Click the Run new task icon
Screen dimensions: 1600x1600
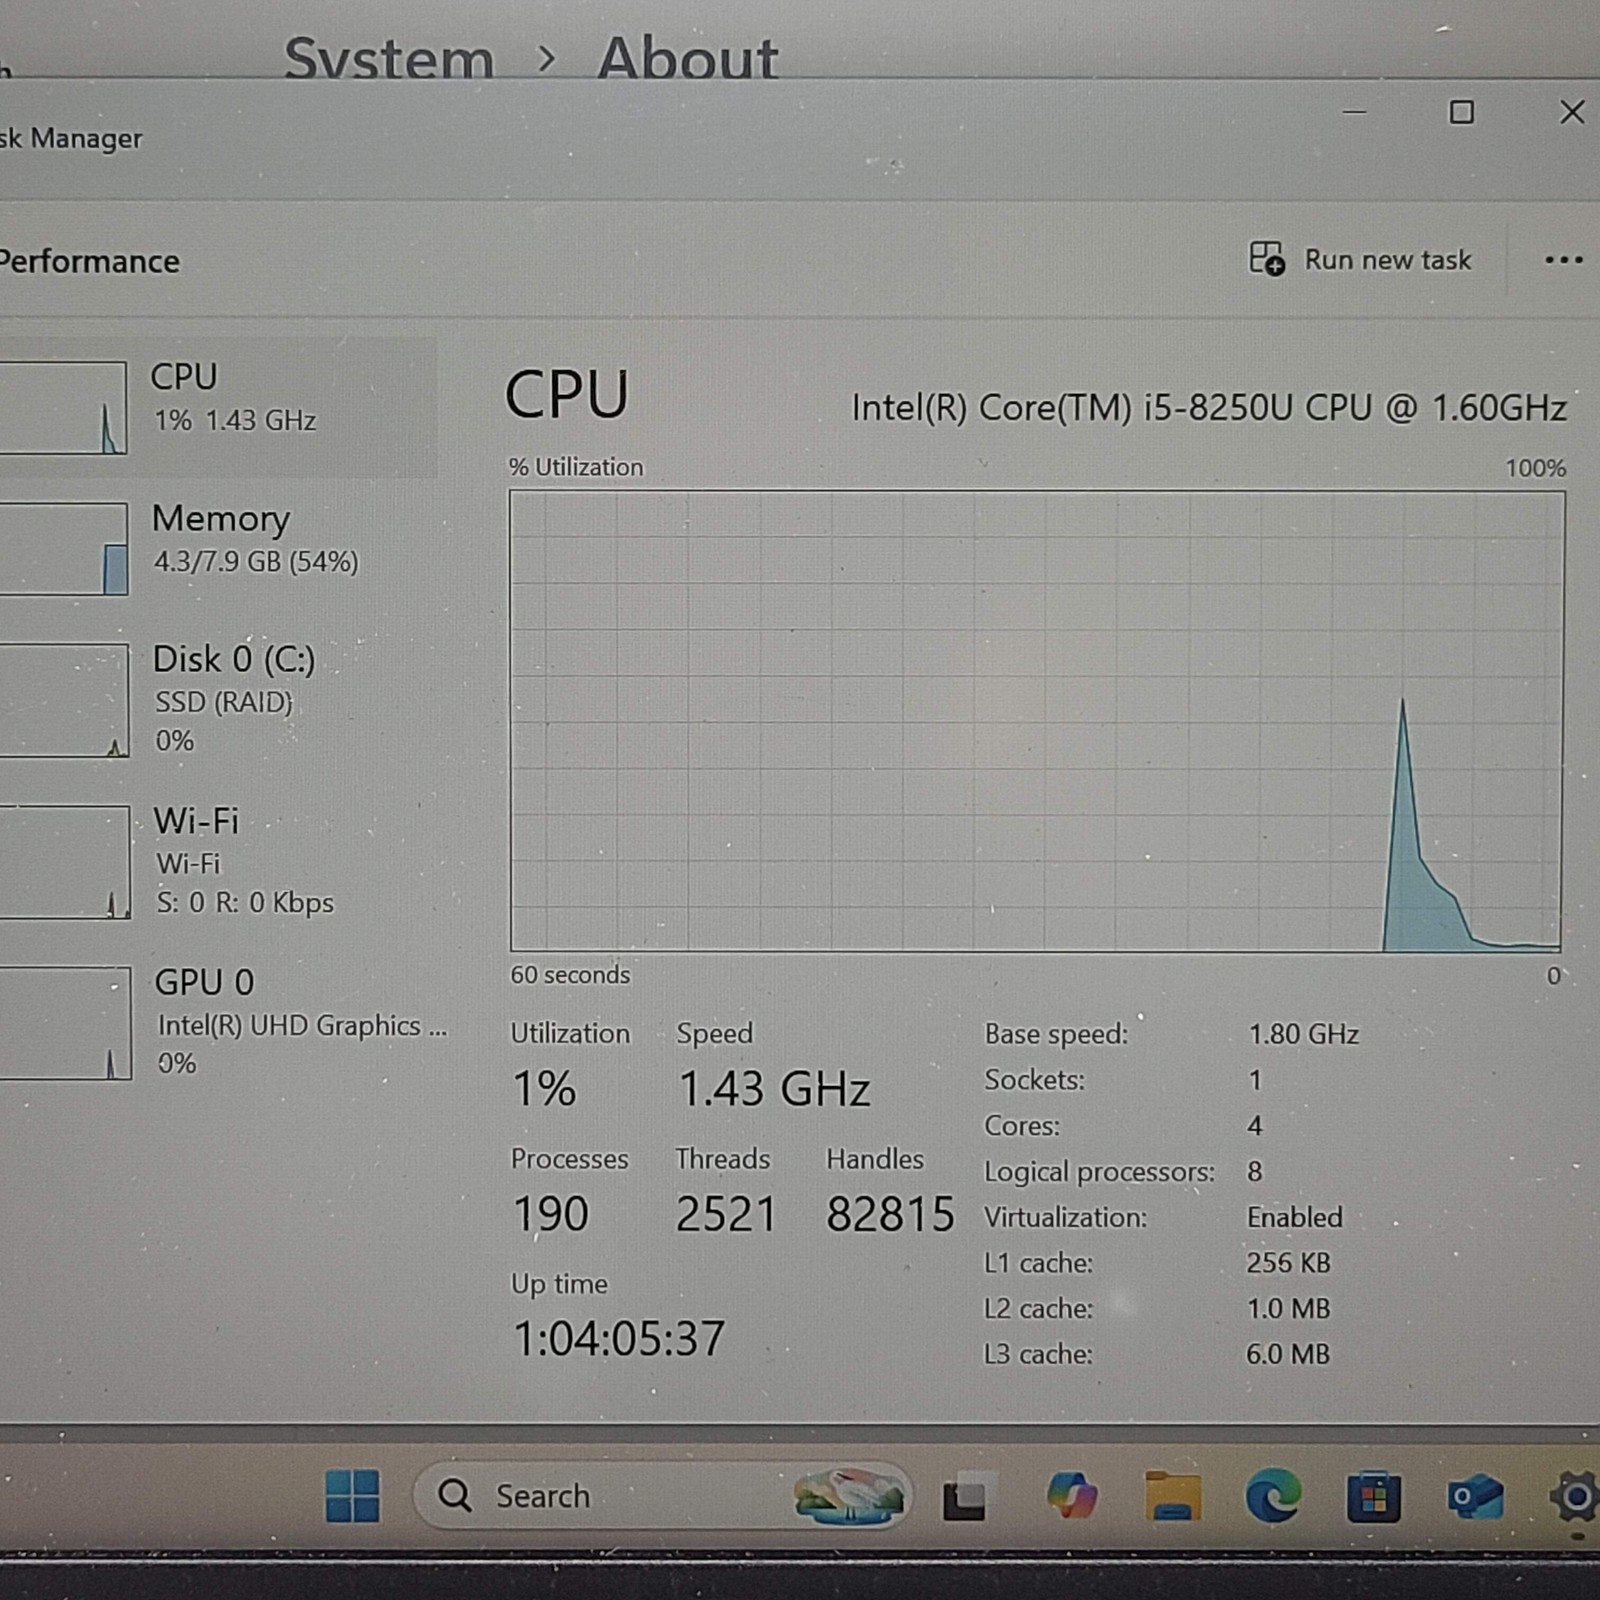pos(1267,258)
